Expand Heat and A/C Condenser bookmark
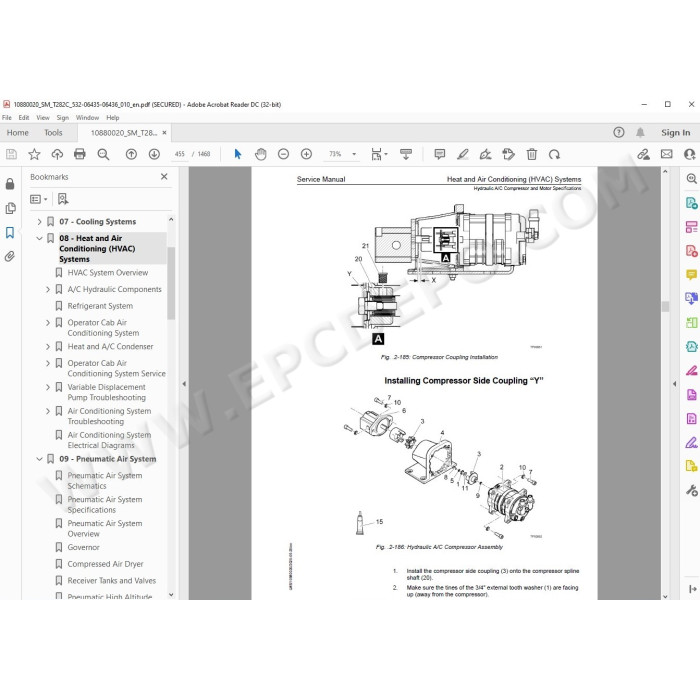 [x=48, y=346]
